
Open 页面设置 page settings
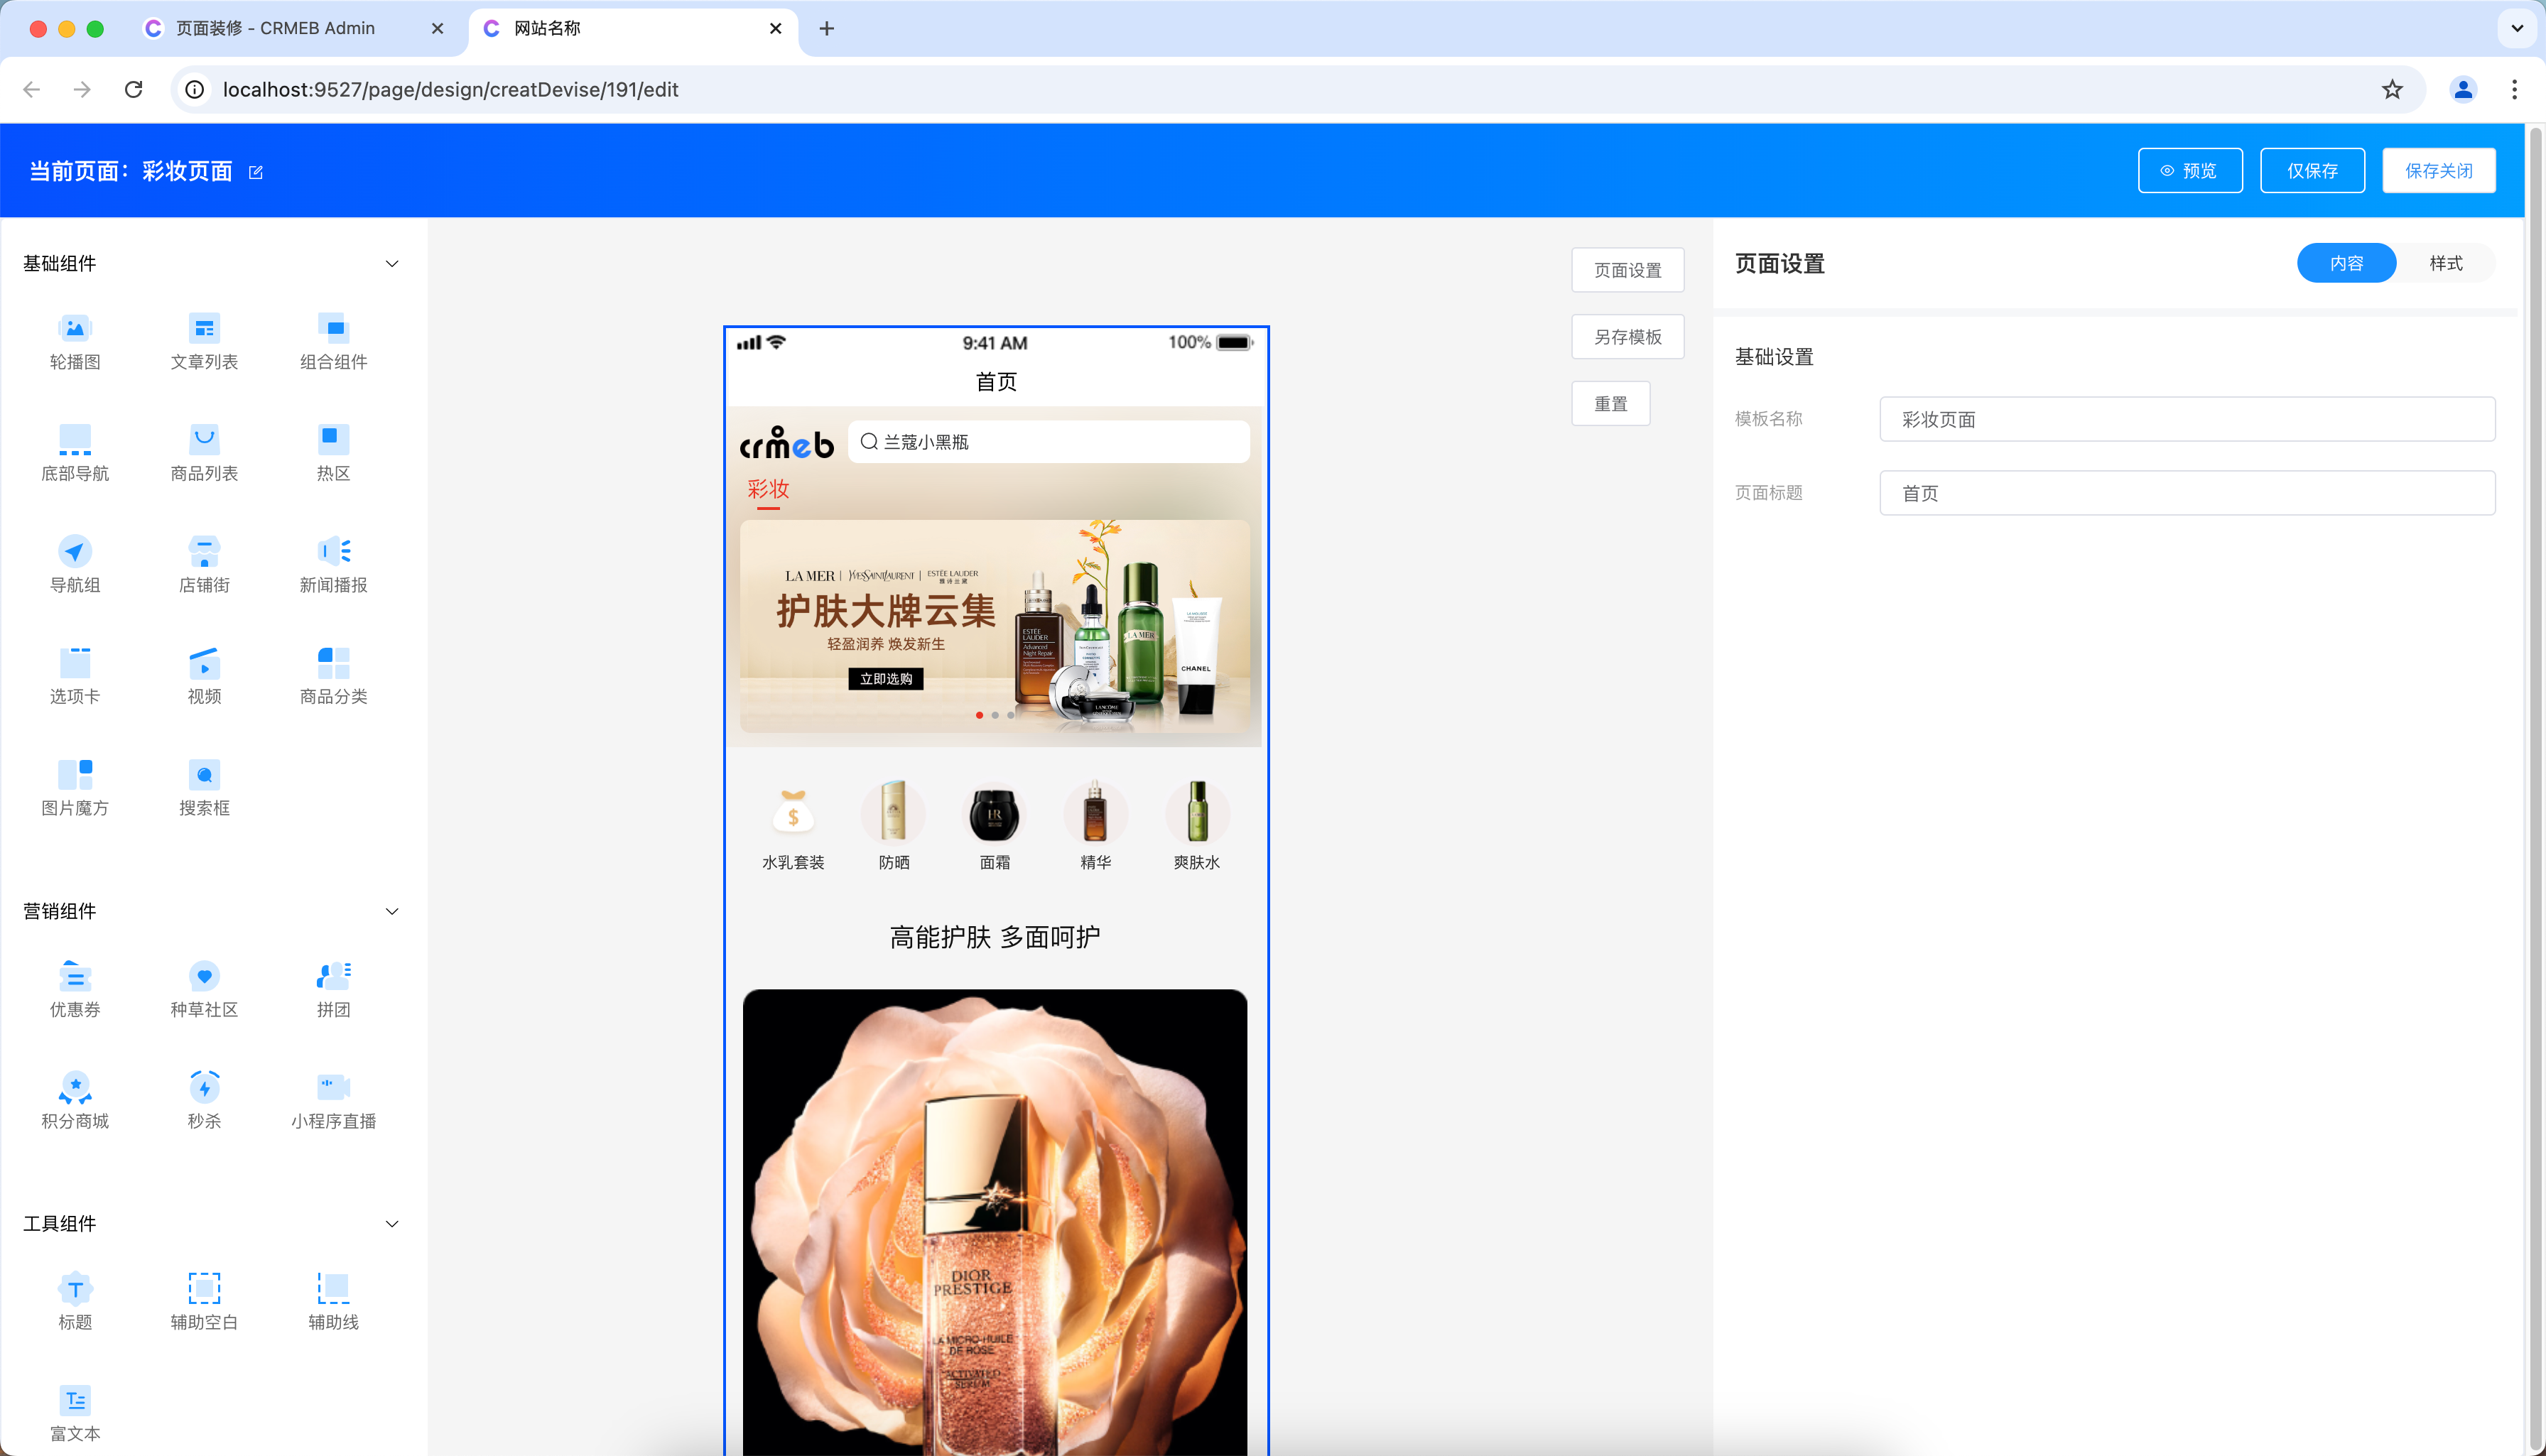1627,270
